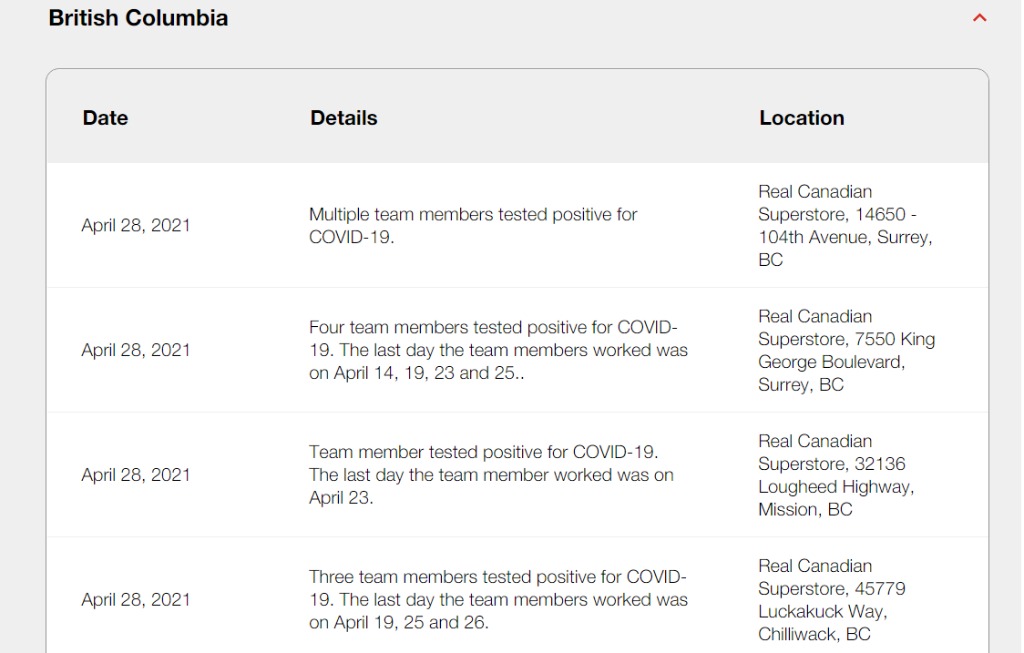Click the date in the Chilliwack row
1024x653 pixels.
point(136,599)
